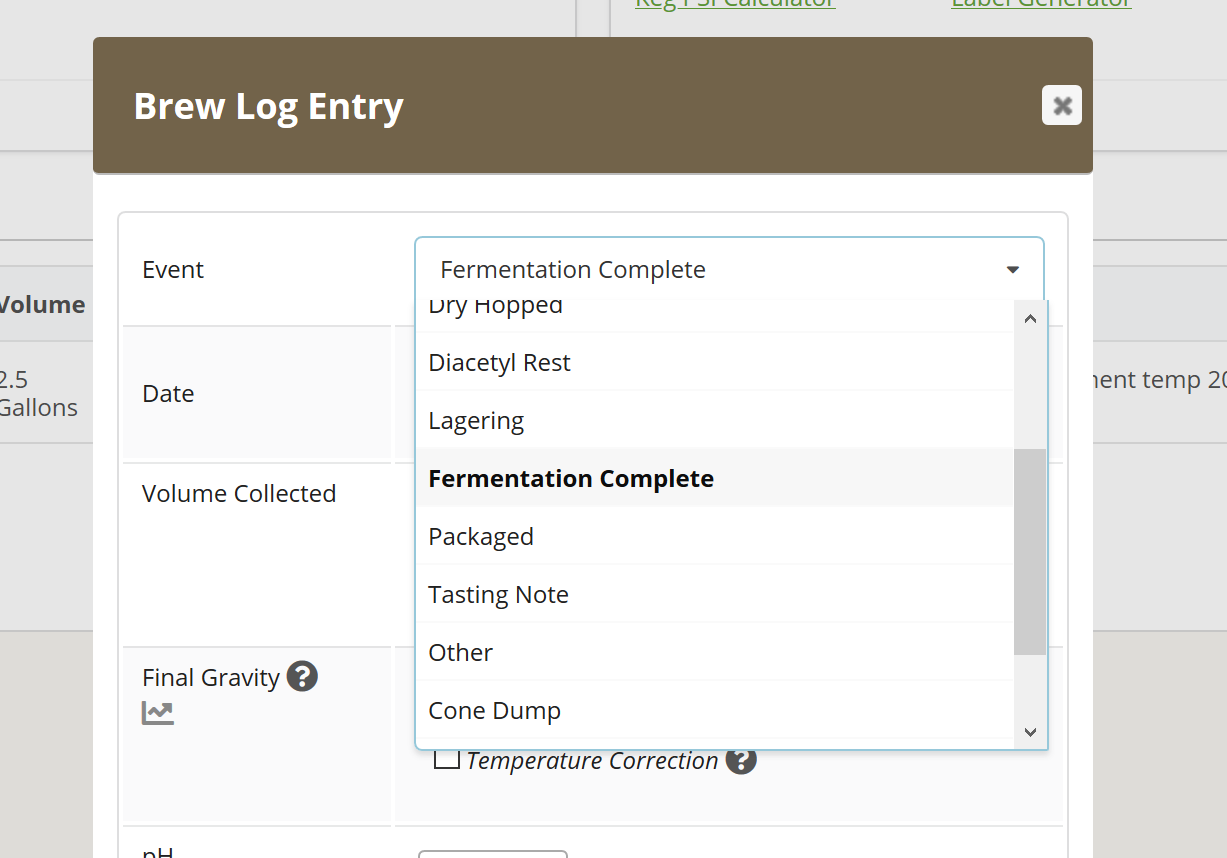Image resolution: width=1227 pixels, height=858 pixels.
Task: Choose Lagering in the event list
Action: pyautogui.click(x=476, y=420)
